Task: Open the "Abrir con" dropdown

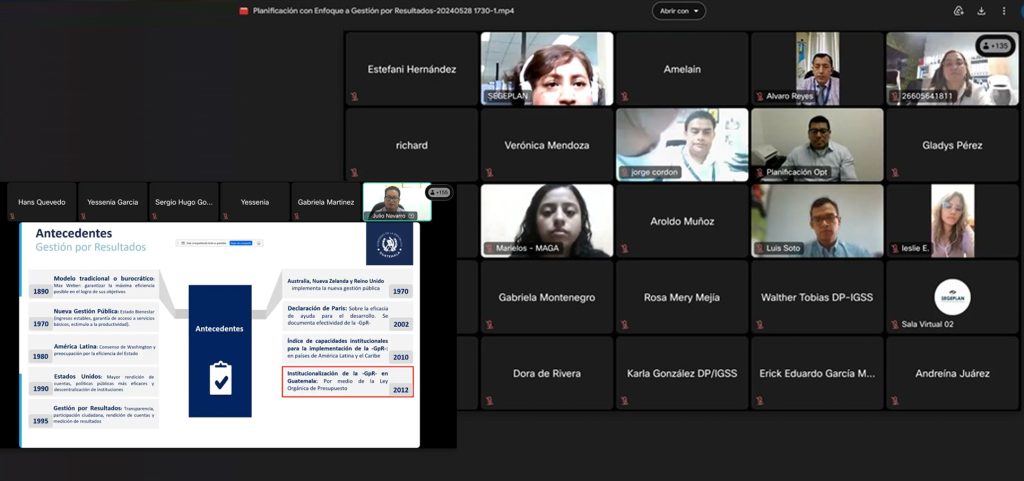Action: 678,11
